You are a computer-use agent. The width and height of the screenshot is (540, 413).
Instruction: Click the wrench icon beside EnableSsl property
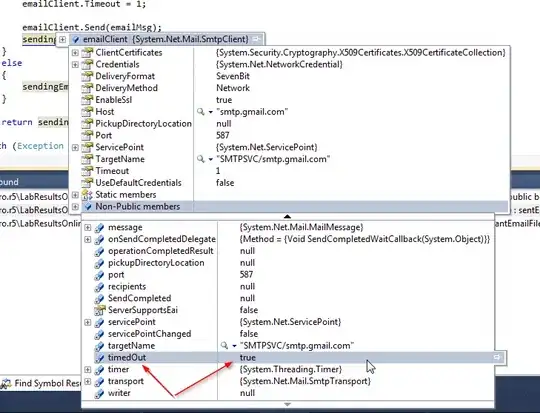[x=87, y=100]
